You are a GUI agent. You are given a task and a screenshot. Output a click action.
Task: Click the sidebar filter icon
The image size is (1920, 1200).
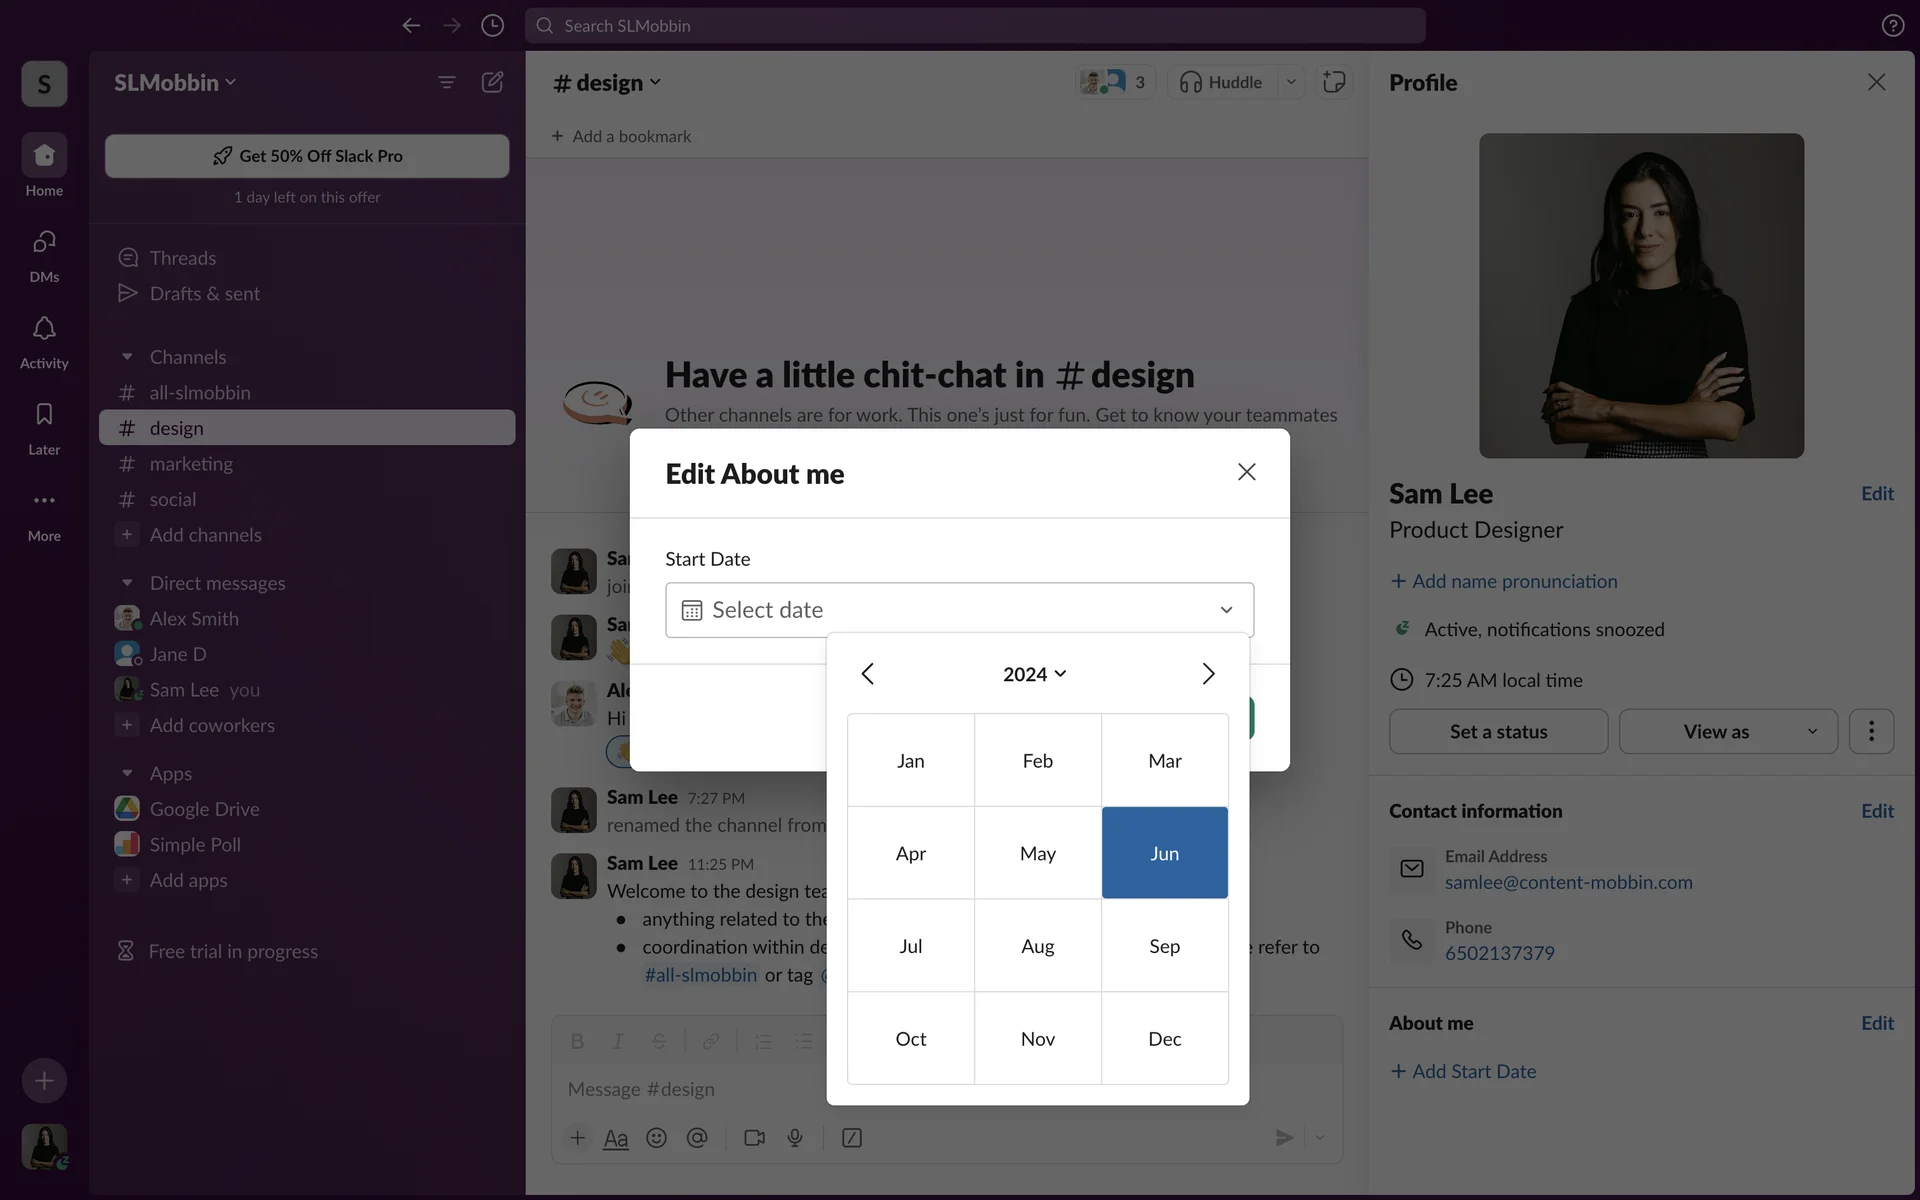click(x=447, y=82)
